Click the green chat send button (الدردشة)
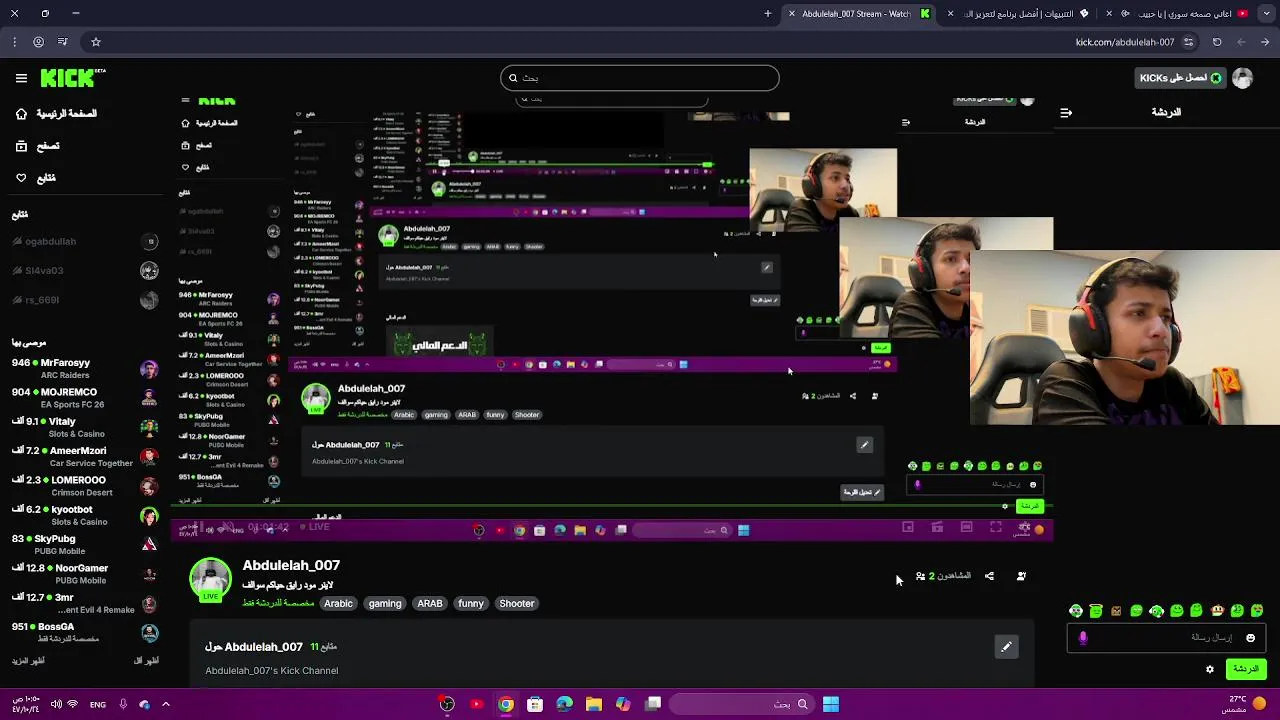1280x720 pixels. 1246,669
